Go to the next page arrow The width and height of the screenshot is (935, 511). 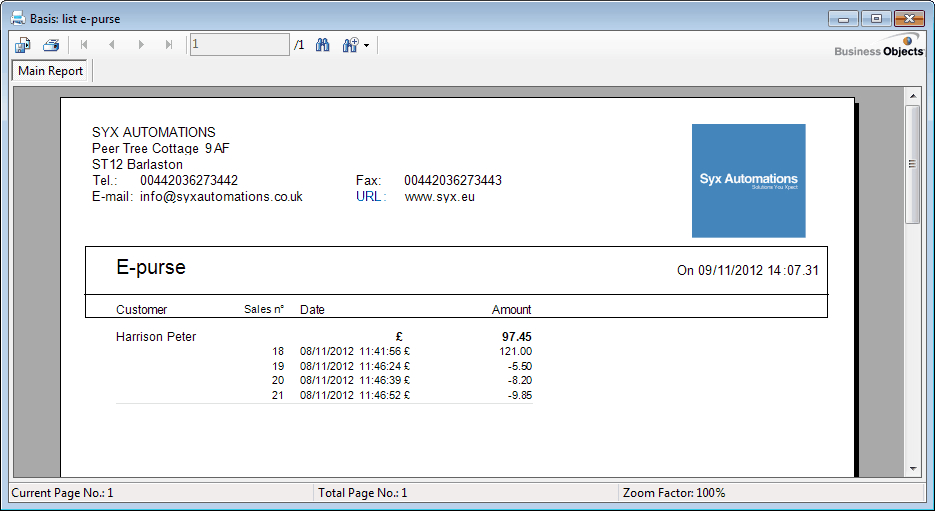tap(141, 45)
